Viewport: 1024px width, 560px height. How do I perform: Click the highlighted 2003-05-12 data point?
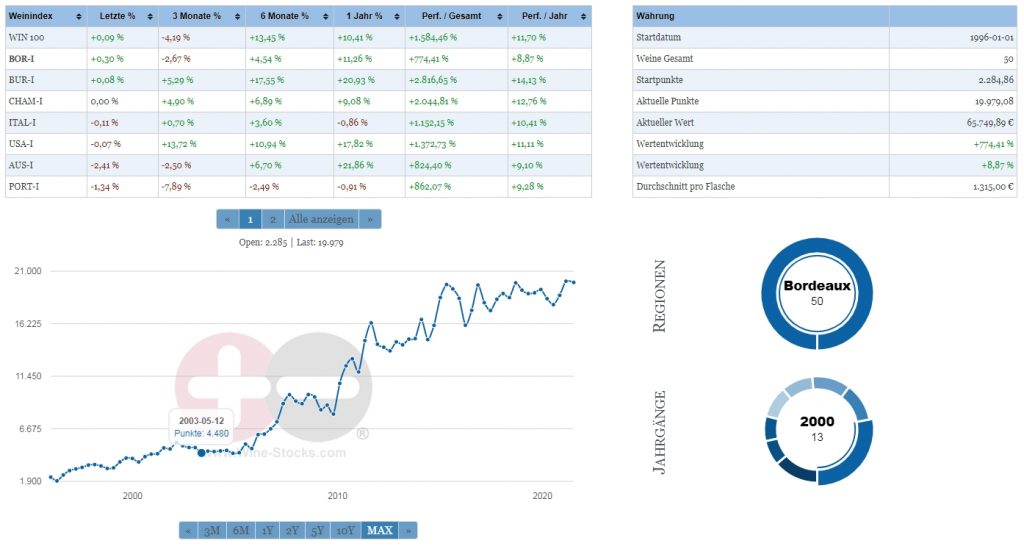click(202, 453)
